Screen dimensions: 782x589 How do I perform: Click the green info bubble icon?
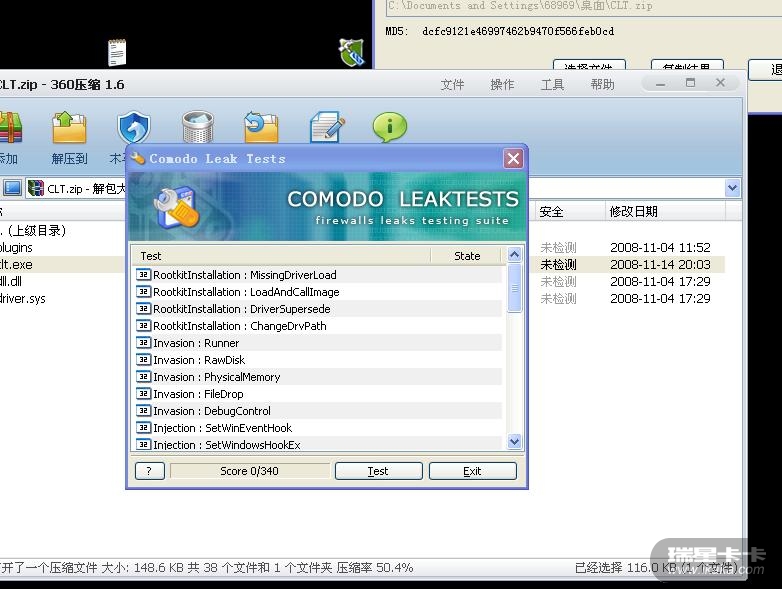click(390, 127)
